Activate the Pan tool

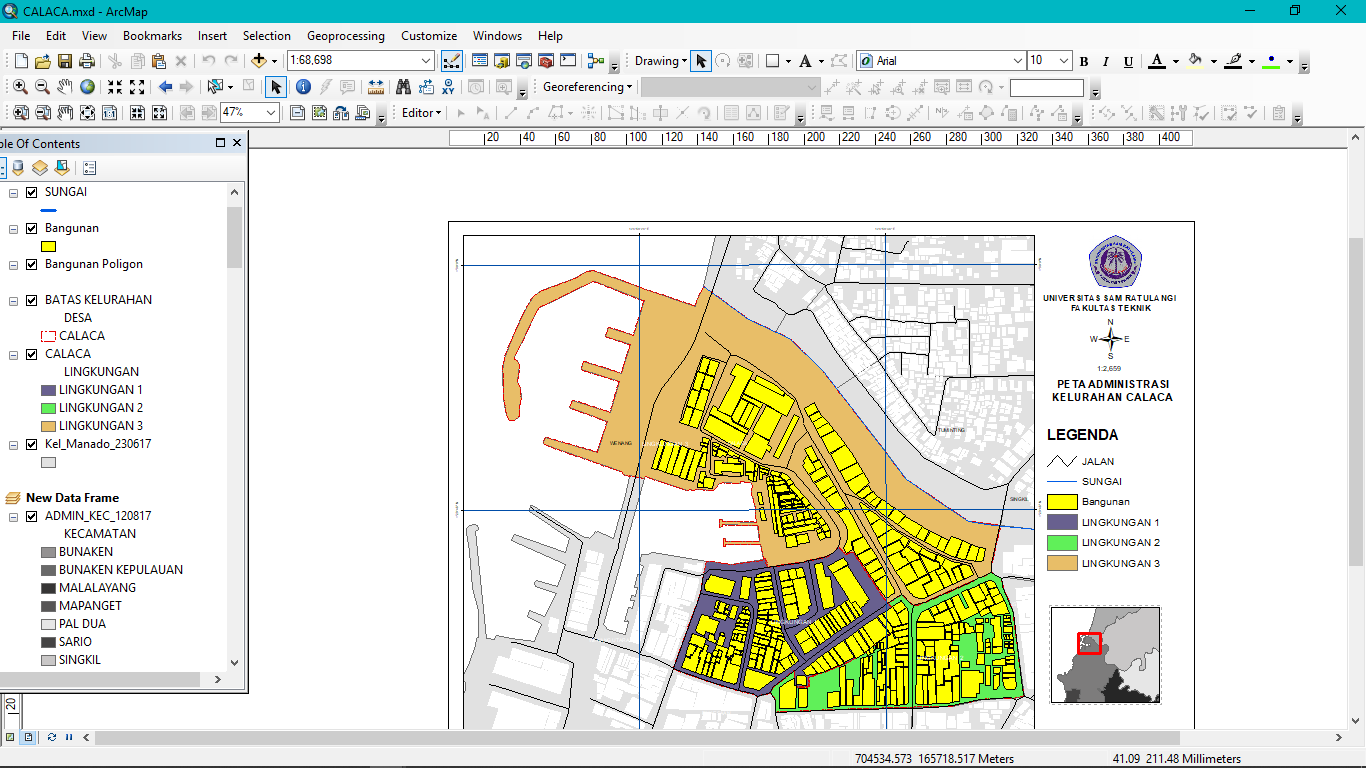[64, 87]
